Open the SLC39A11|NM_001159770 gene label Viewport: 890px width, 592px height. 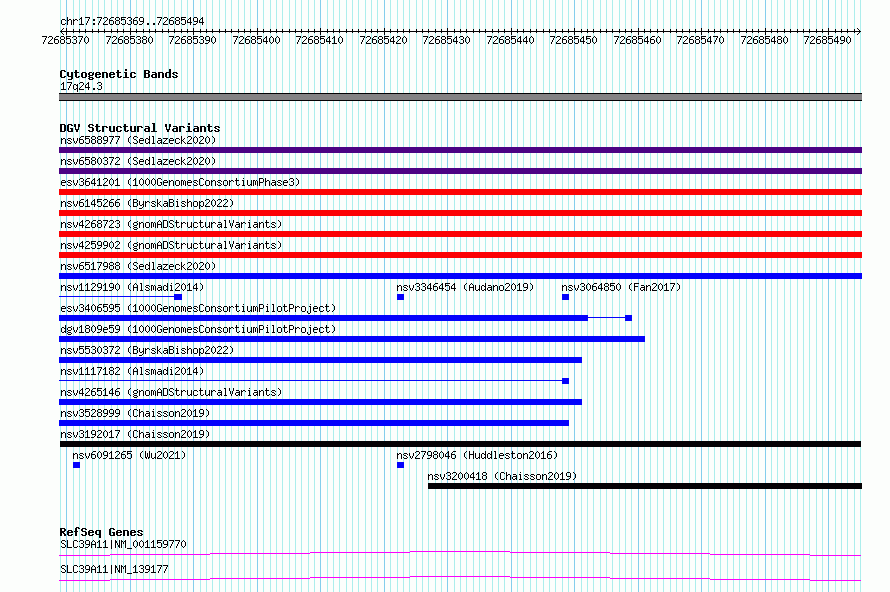(123, 544)
